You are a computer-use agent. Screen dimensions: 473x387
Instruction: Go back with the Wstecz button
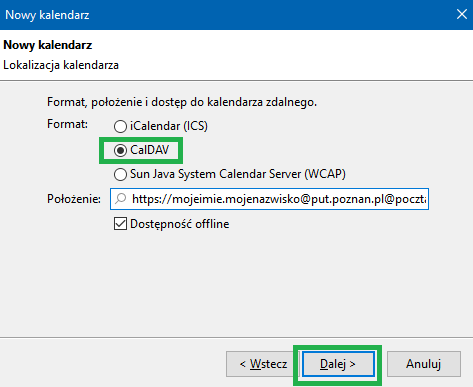pyautogui.click(x=263, y=364)
